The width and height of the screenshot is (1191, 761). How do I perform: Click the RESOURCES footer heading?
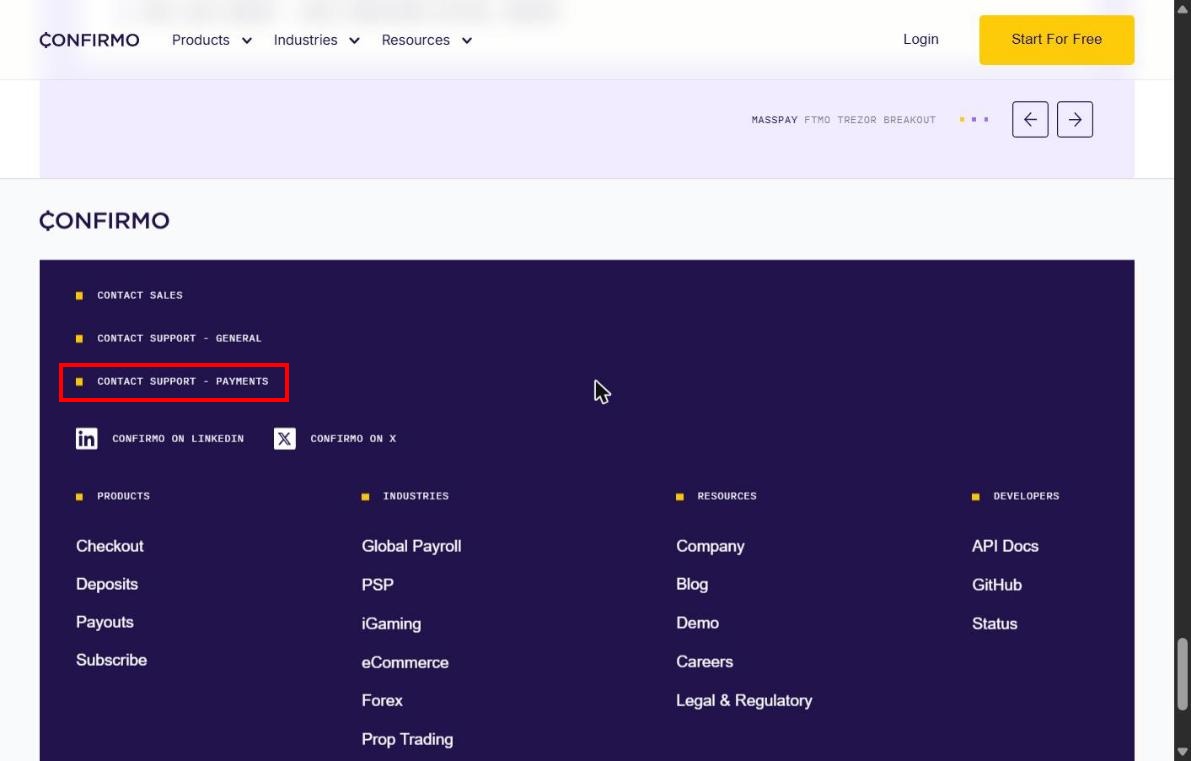tap(727, 496)
